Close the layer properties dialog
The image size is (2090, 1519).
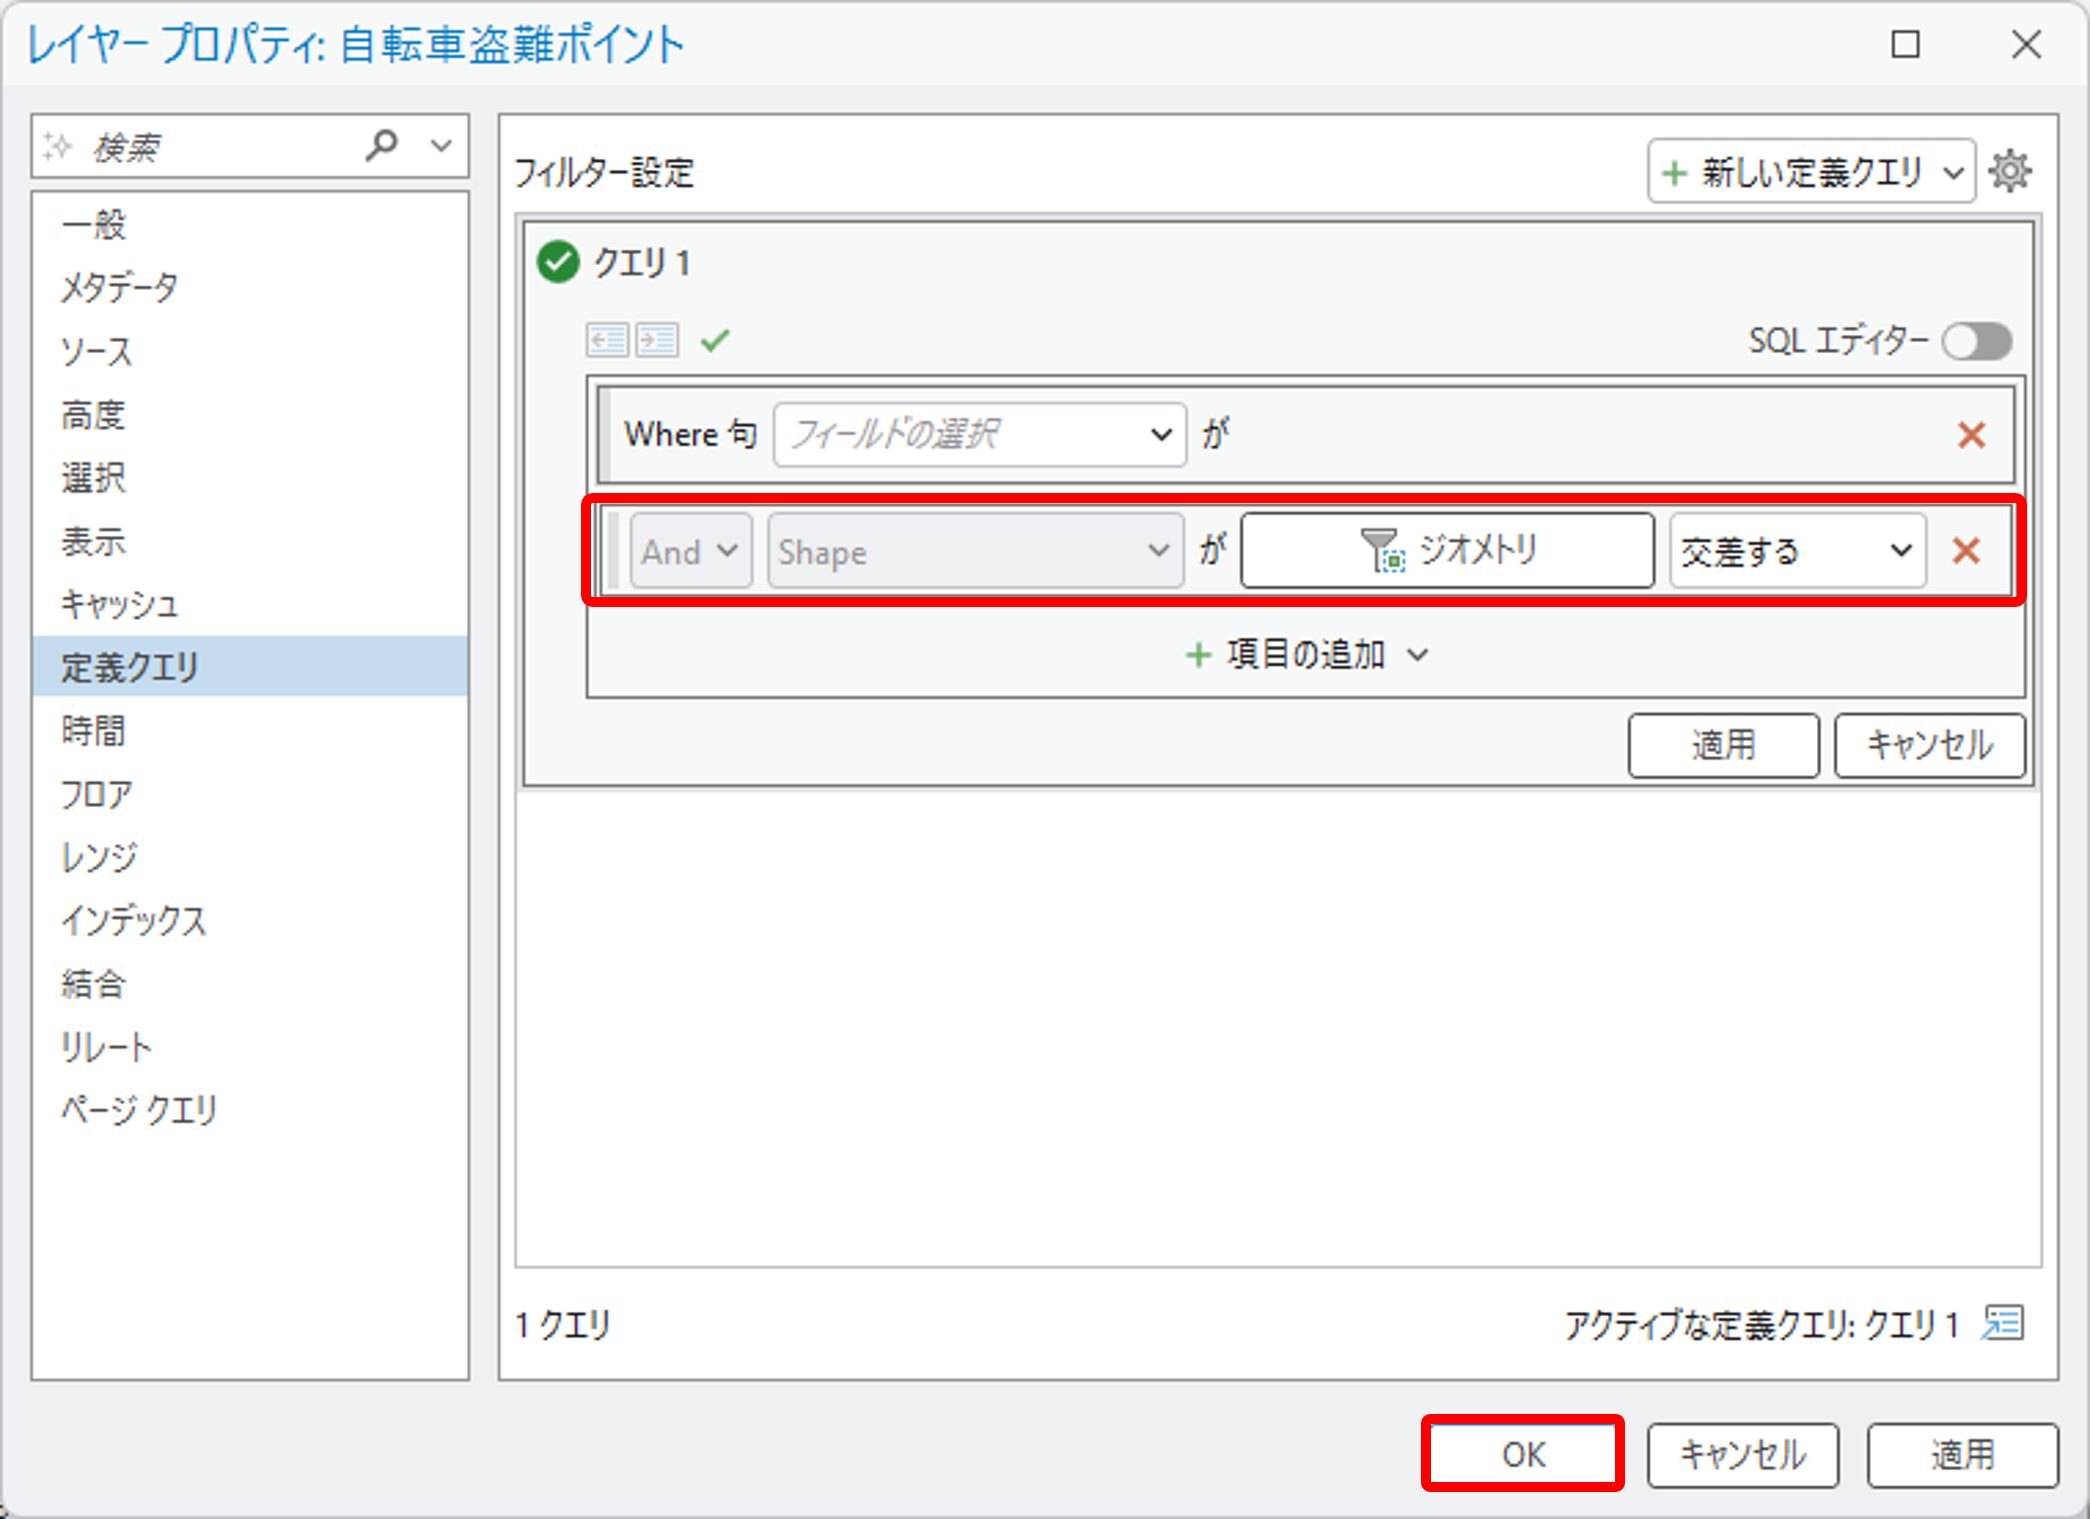pos(2026,44)
